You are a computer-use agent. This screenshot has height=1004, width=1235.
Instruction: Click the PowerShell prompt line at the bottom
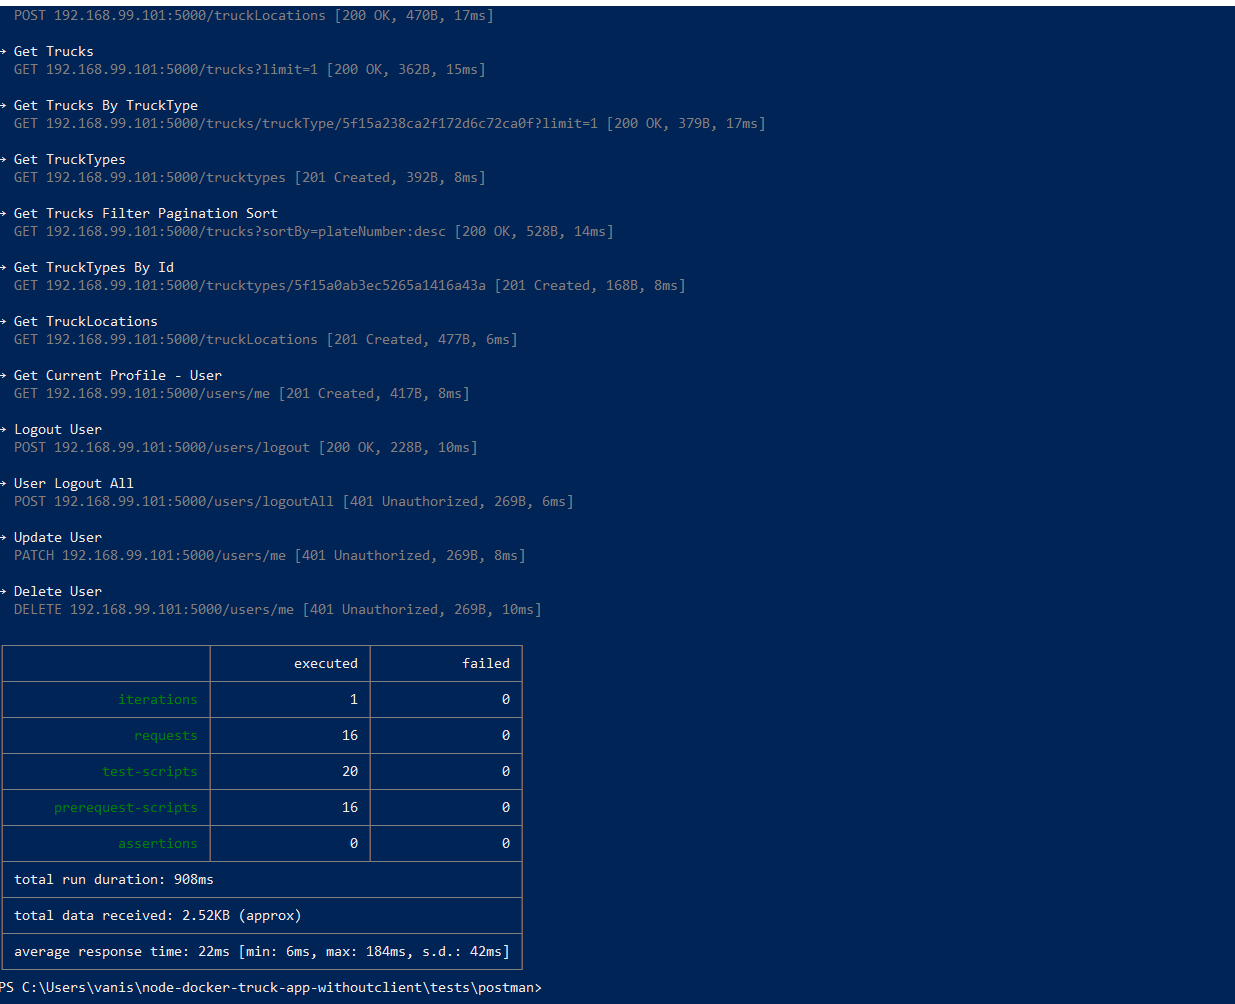pyautogui.click(x=270, y=987)
